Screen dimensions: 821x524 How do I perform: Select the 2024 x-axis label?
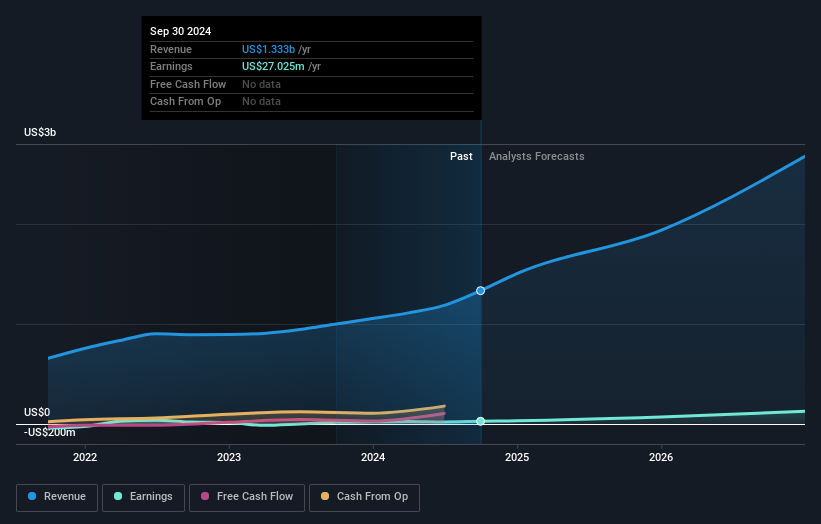tap(373, 458)
